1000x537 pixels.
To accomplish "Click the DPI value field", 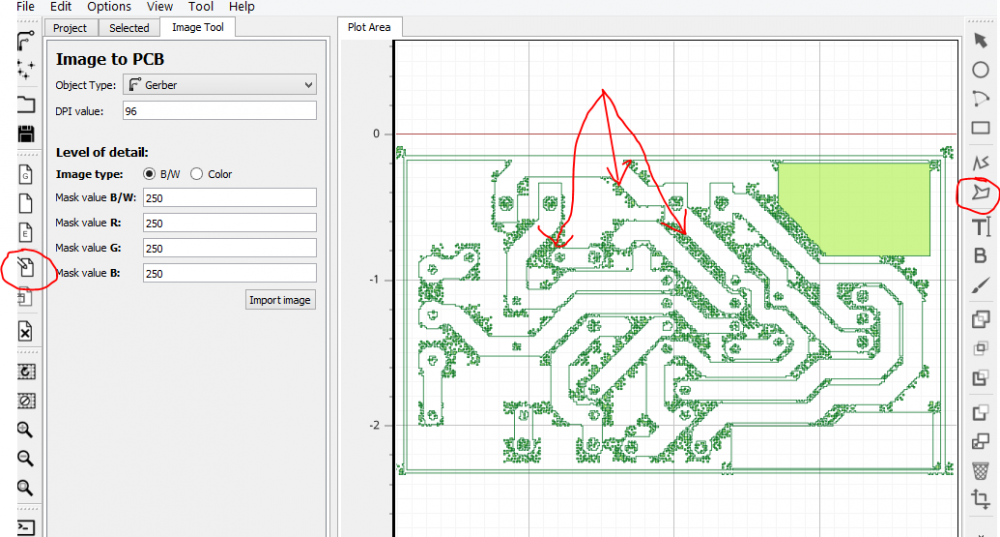I will click(219, 111).
